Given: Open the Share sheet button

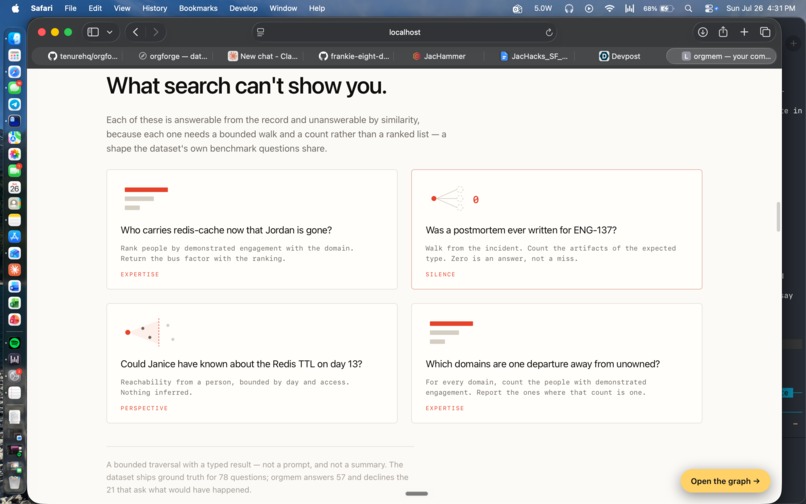Looking at the screenshot, I should click(x=723, y=32).
